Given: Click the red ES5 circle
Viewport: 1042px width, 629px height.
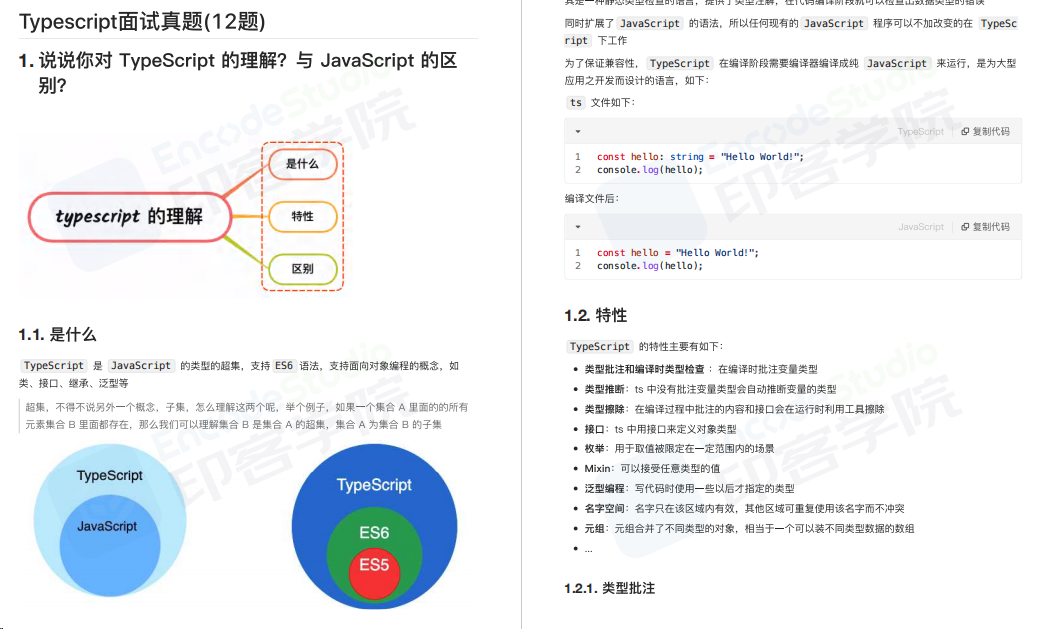Looking at the screenshot, I should [374, 572].
